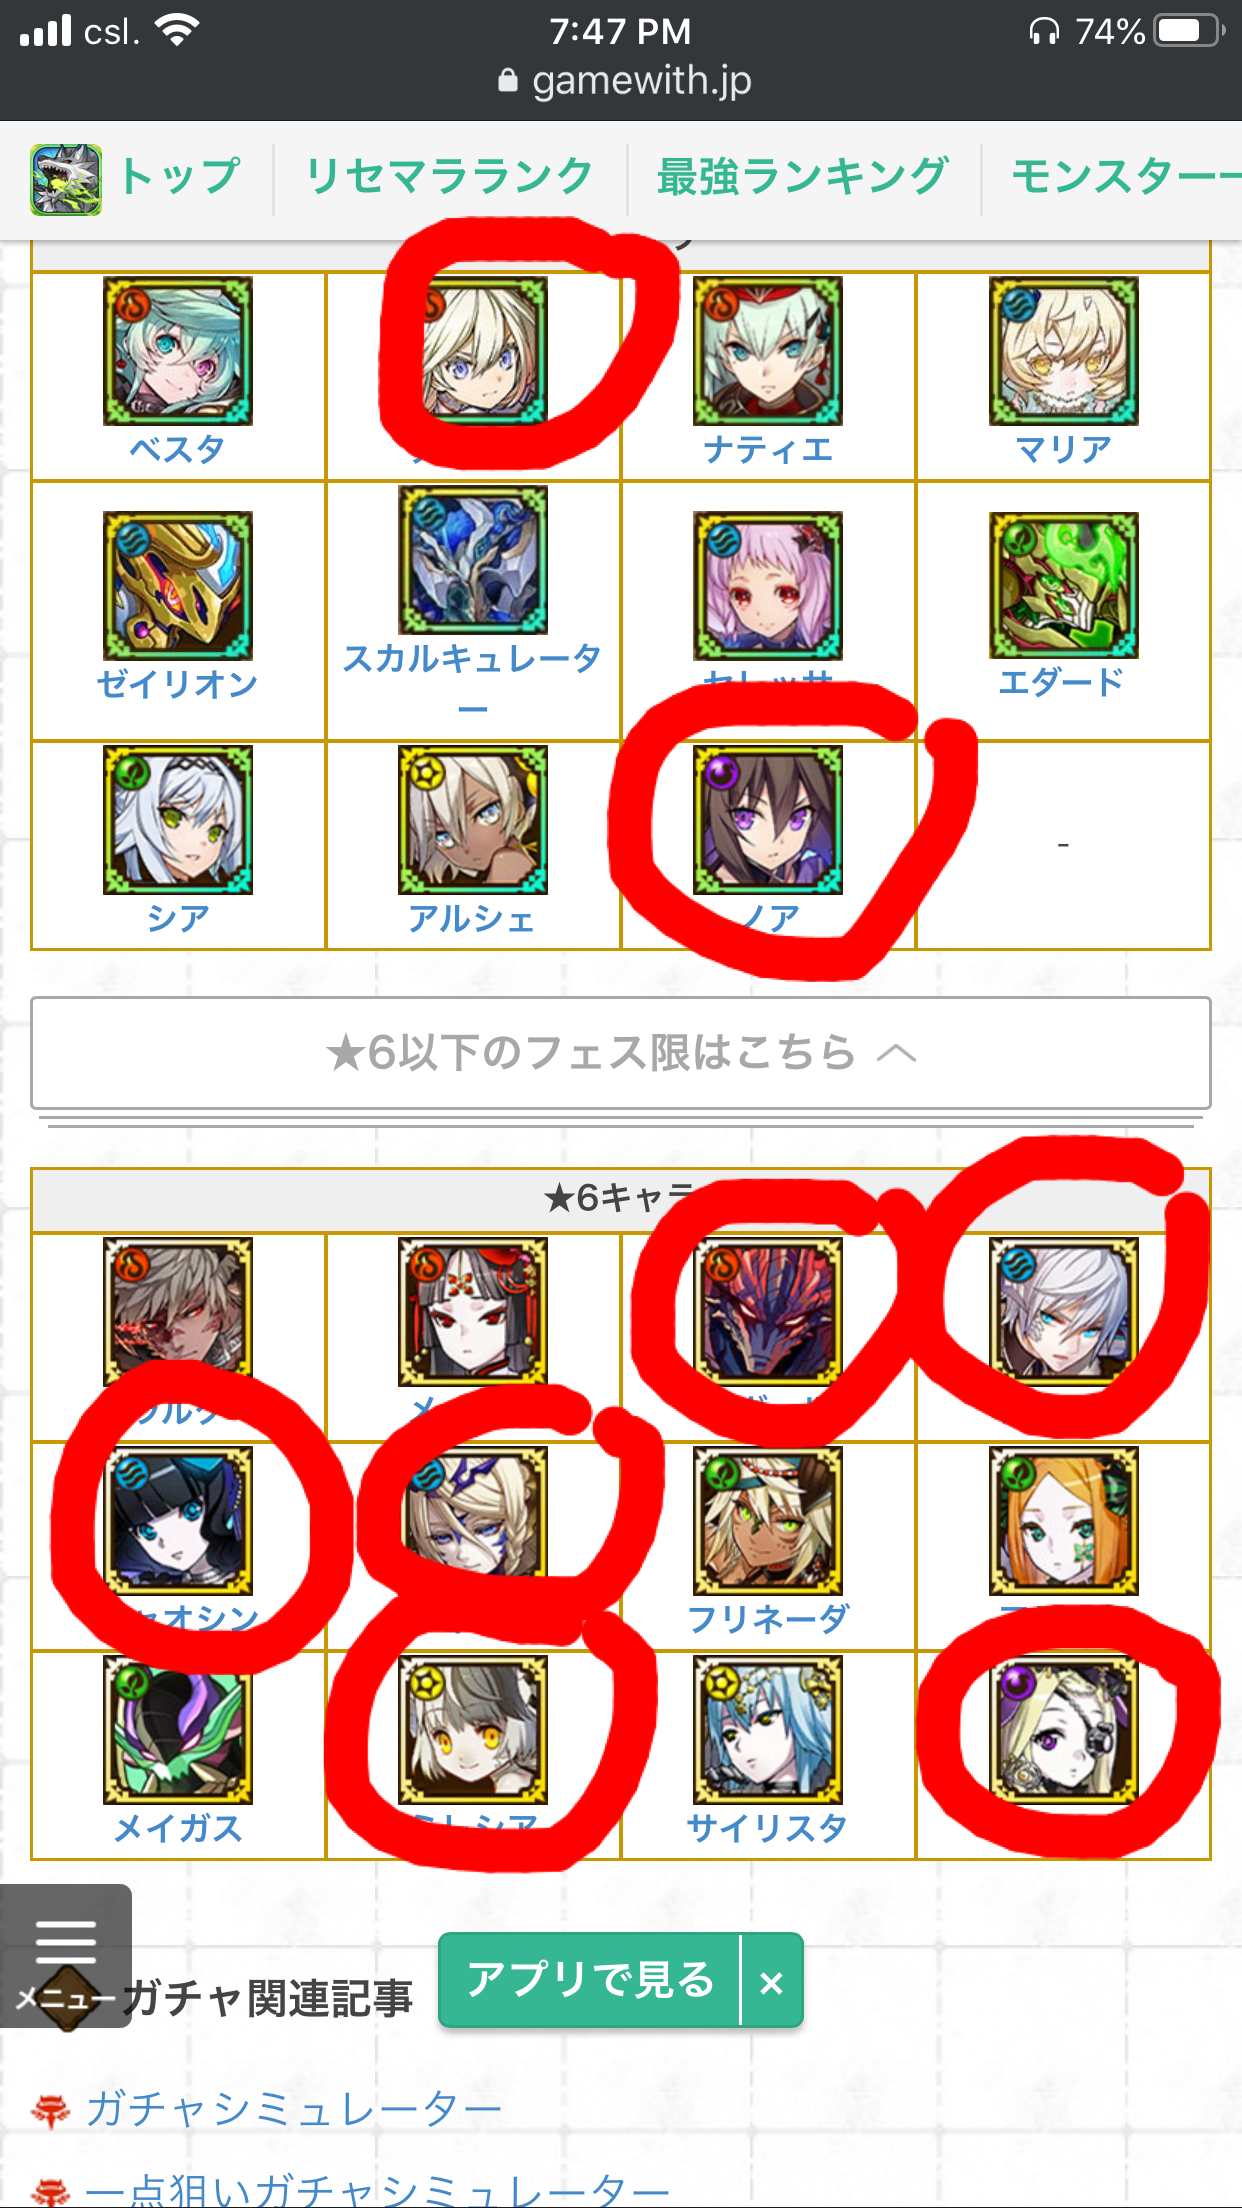
Task: Tap the アプリで見る button
Action: (590, 1980)
